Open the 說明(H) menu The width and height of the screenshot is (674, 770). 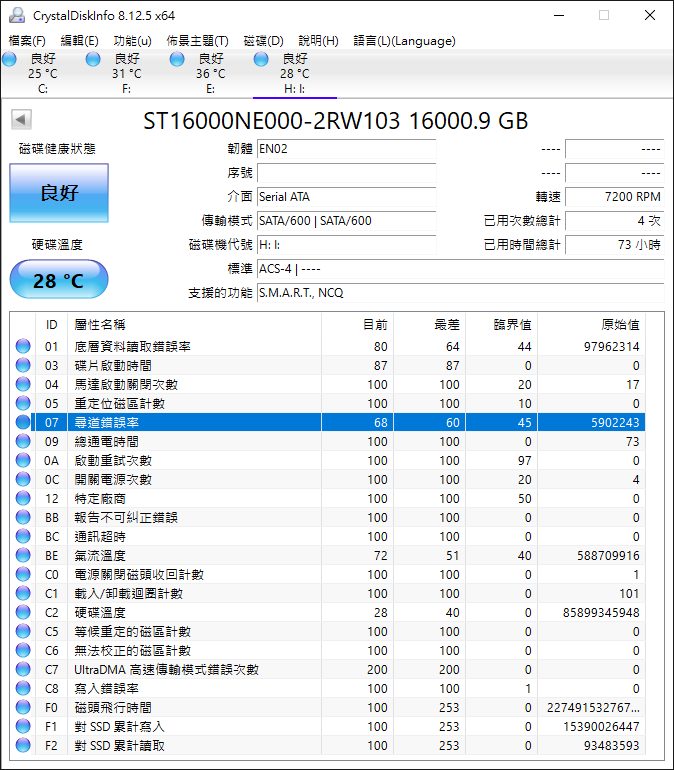(318, 41)
